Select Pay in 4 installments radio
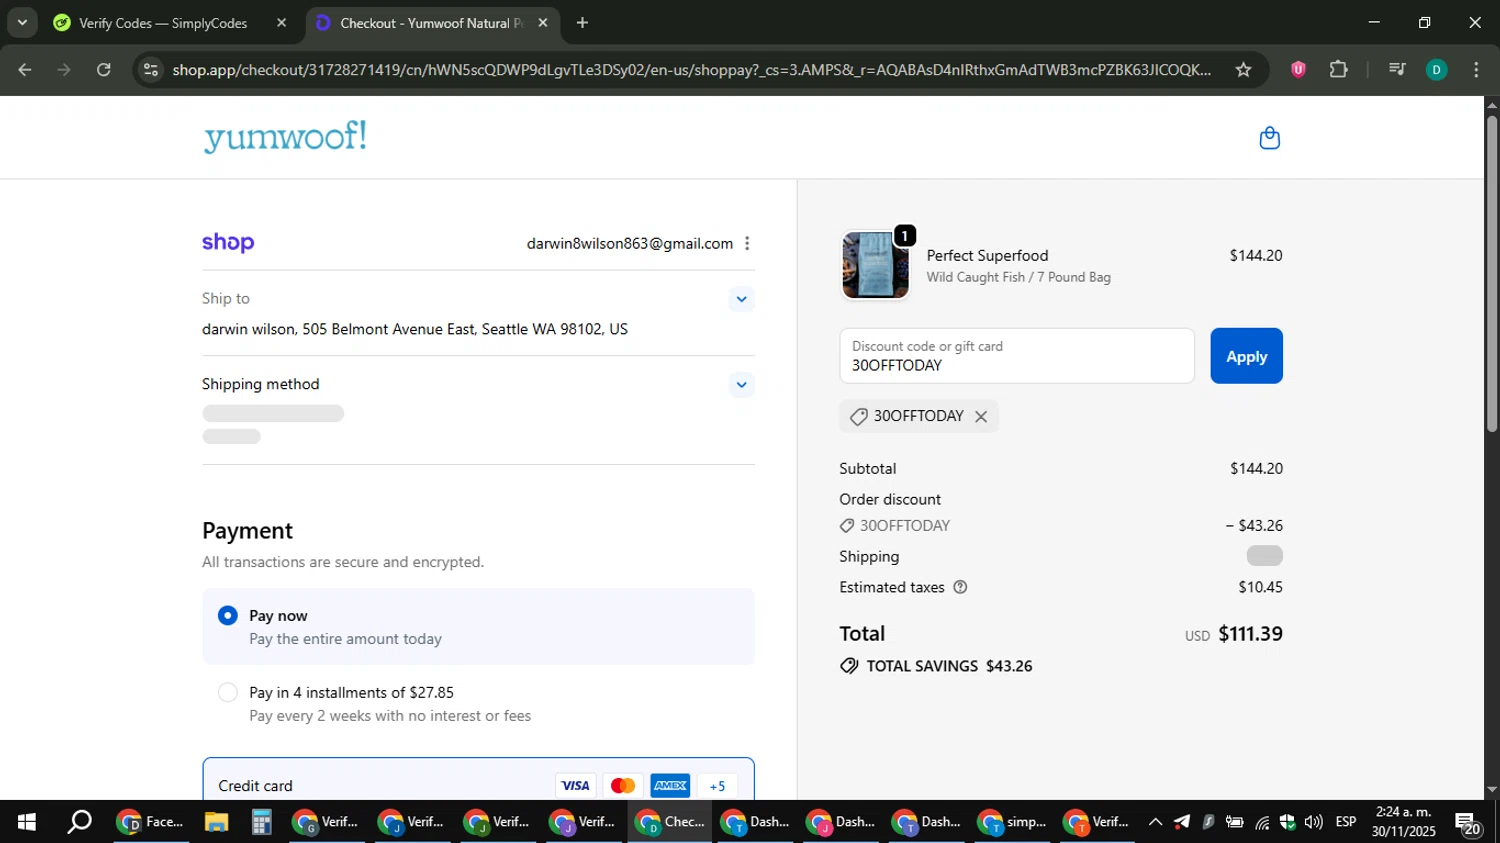The width and height of the screenshot is (1500, 843). [228, 693]
